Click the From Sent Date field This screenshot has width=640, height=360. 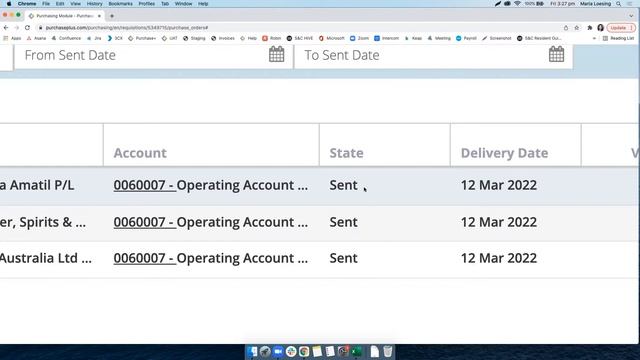(x=153, y=55)
